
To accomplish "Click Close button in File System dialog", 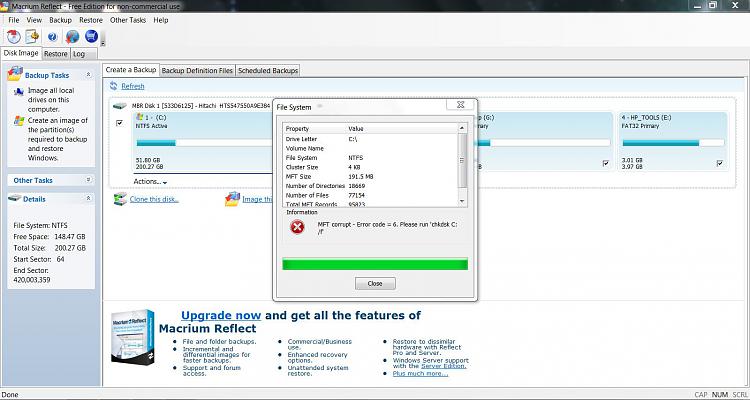I will [375, 284].
